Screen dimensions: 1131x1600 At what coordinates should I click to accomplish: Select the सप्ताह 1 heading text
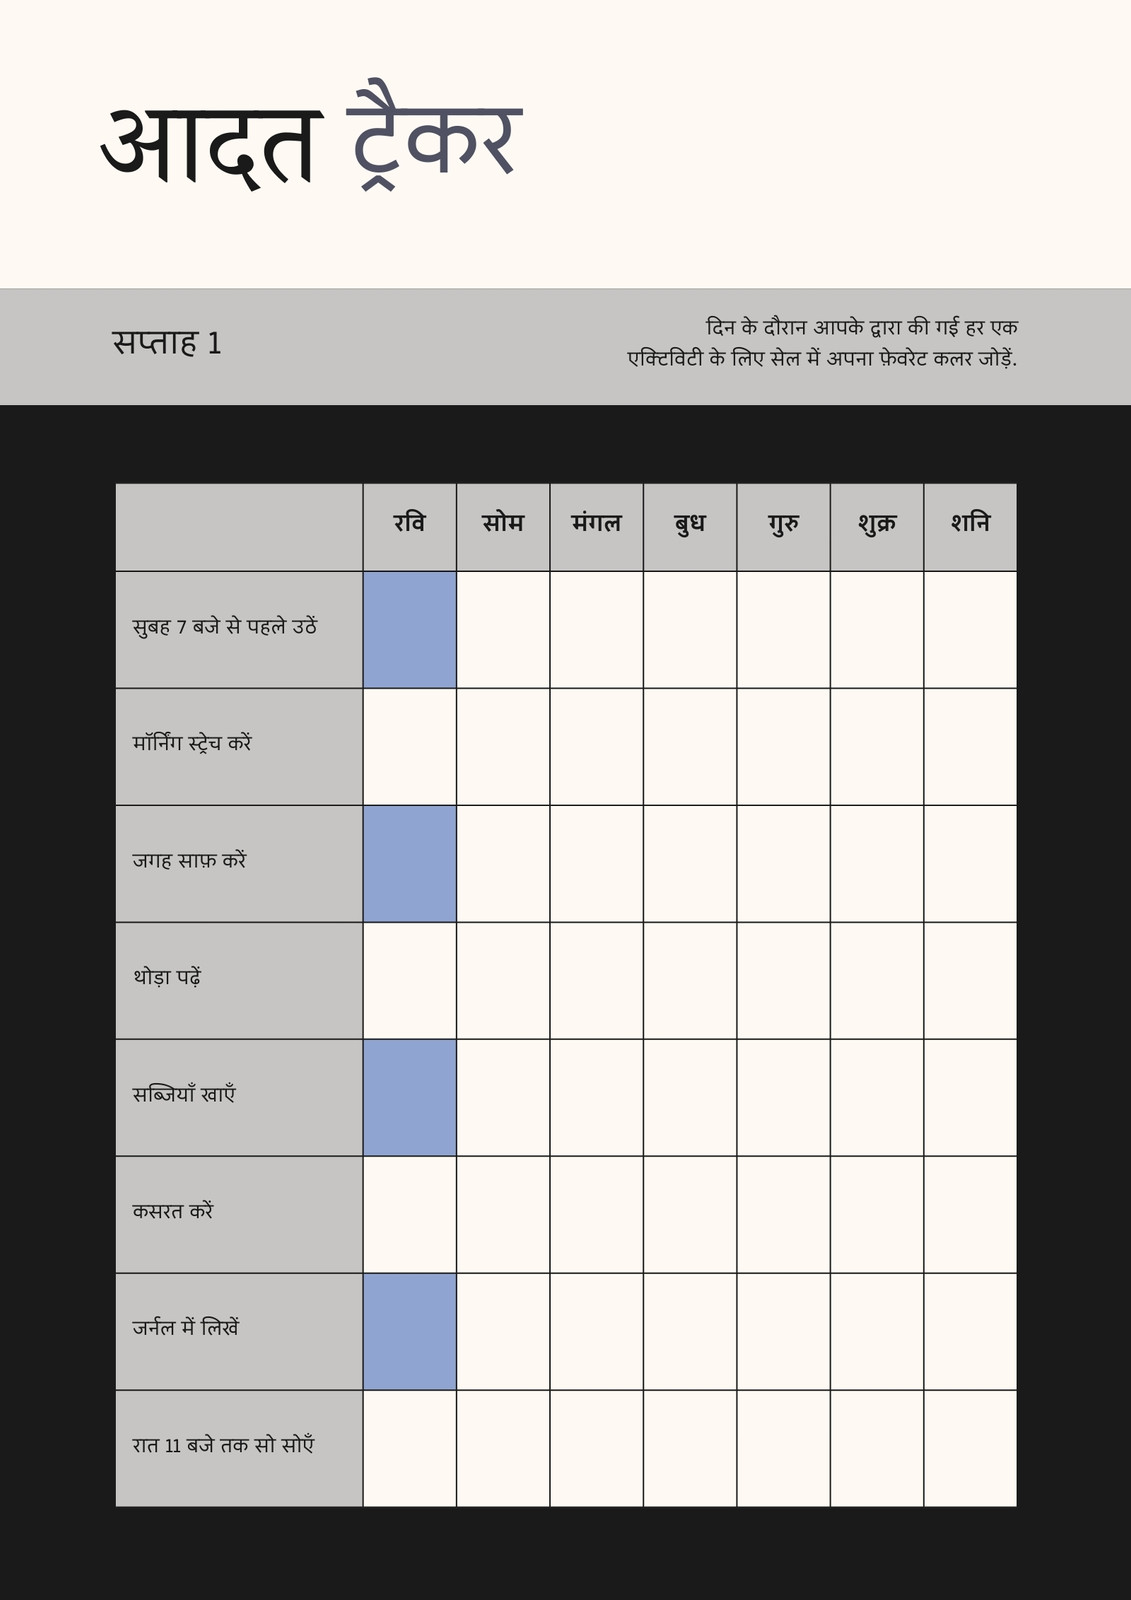pos(167,343)
